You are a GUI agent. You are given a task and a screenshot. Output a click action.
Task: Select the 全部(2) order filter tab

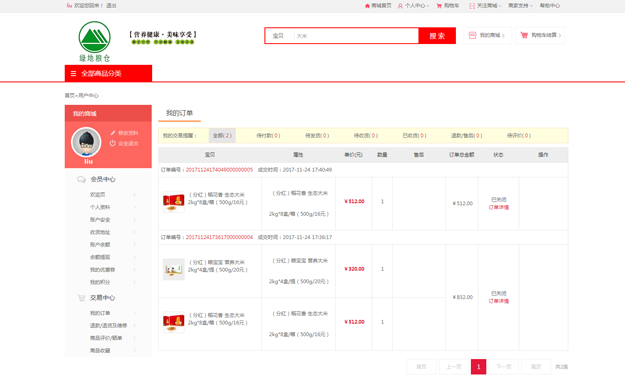point(222,136)
